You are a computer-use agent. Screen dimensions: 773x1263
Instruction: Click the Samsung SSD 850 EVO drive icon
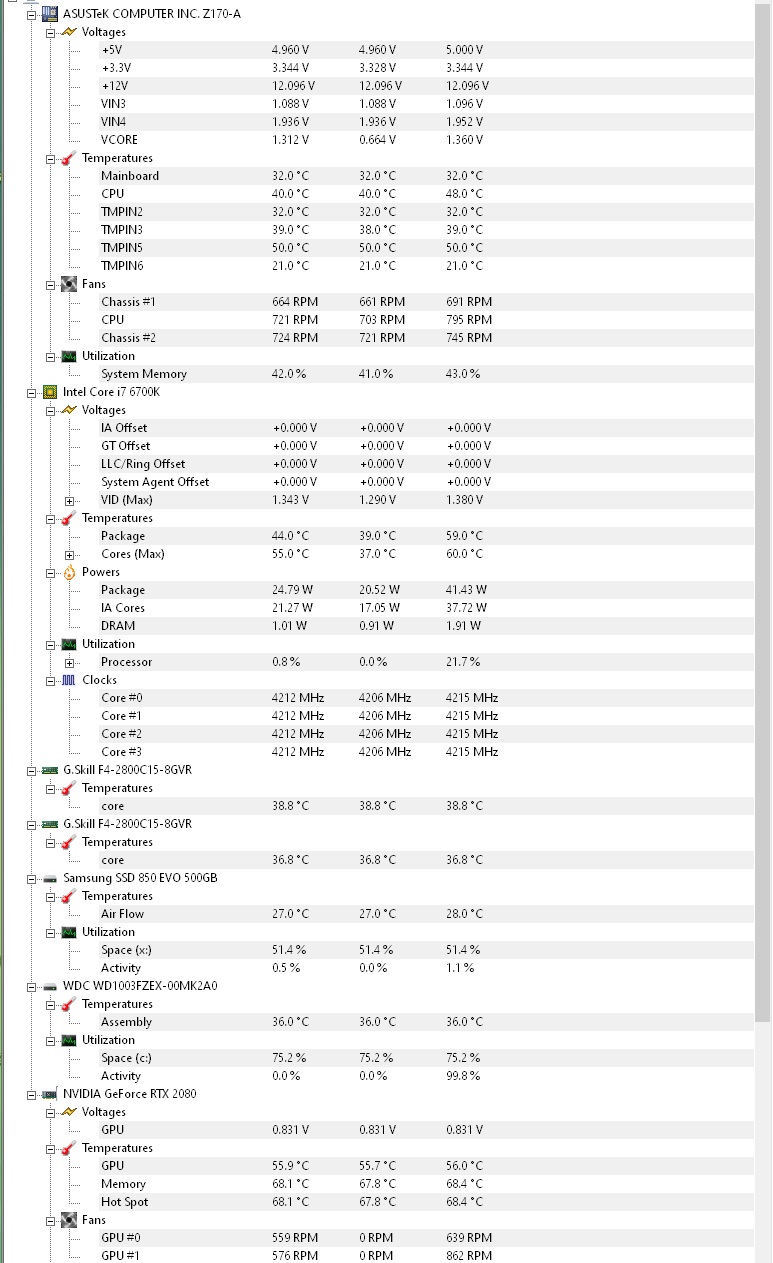pos(49,878)
